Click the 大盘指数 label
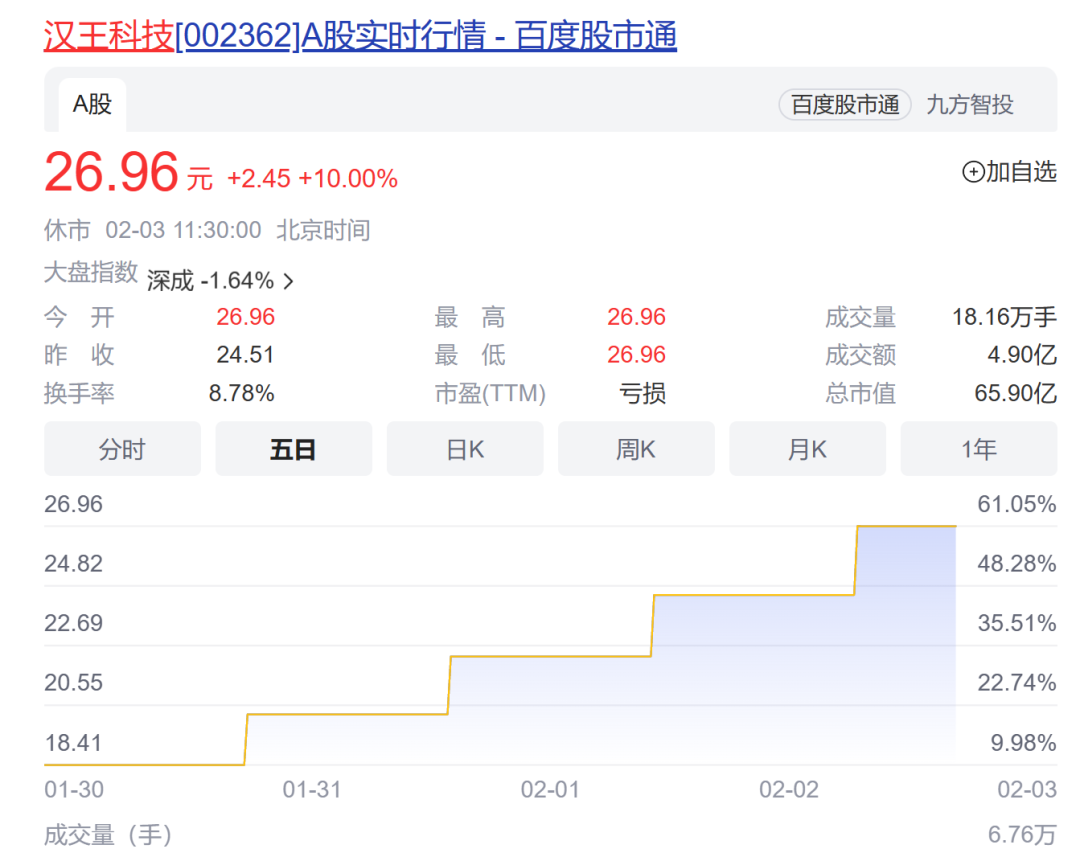The image size is (1080, 857). tap(91, 272)
